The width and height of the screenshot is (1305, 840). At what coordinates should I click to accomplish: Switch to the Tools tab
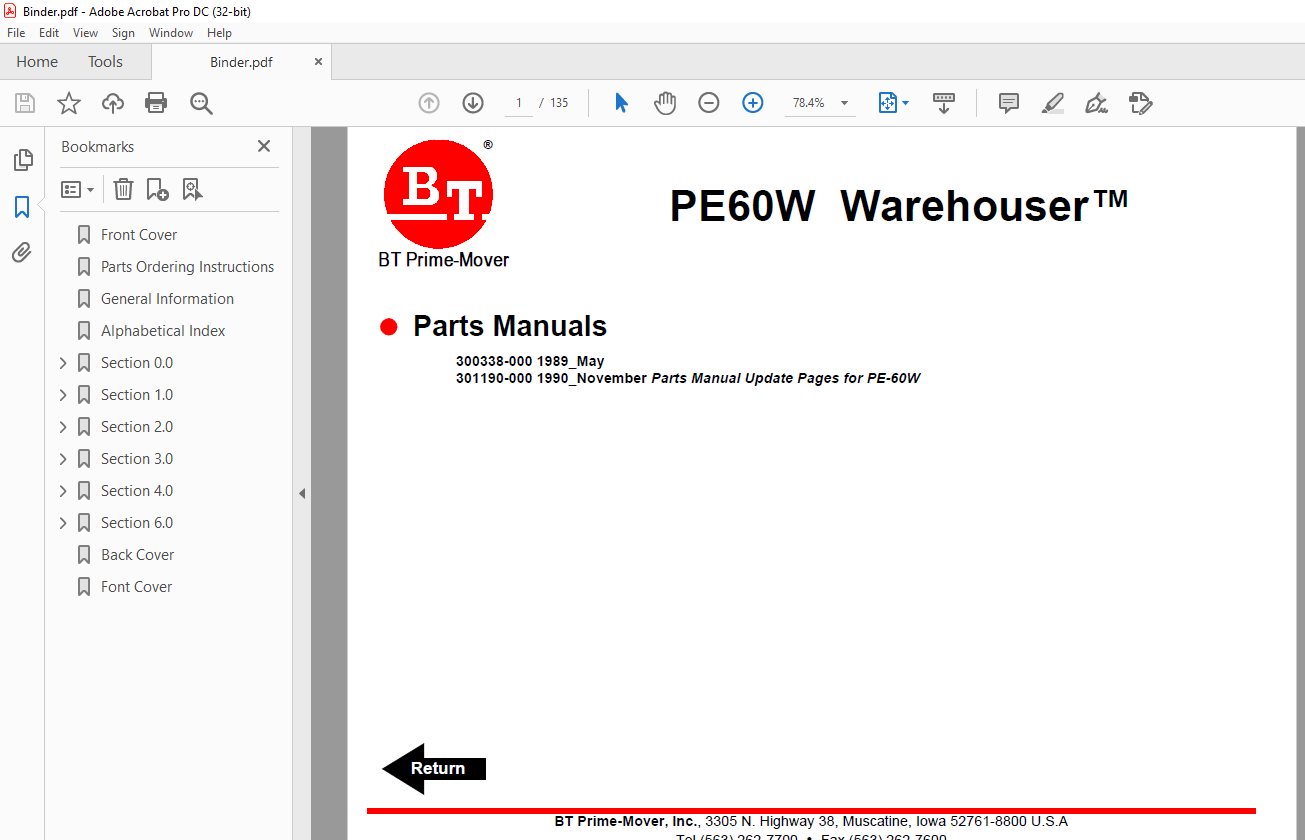point(105,61)
